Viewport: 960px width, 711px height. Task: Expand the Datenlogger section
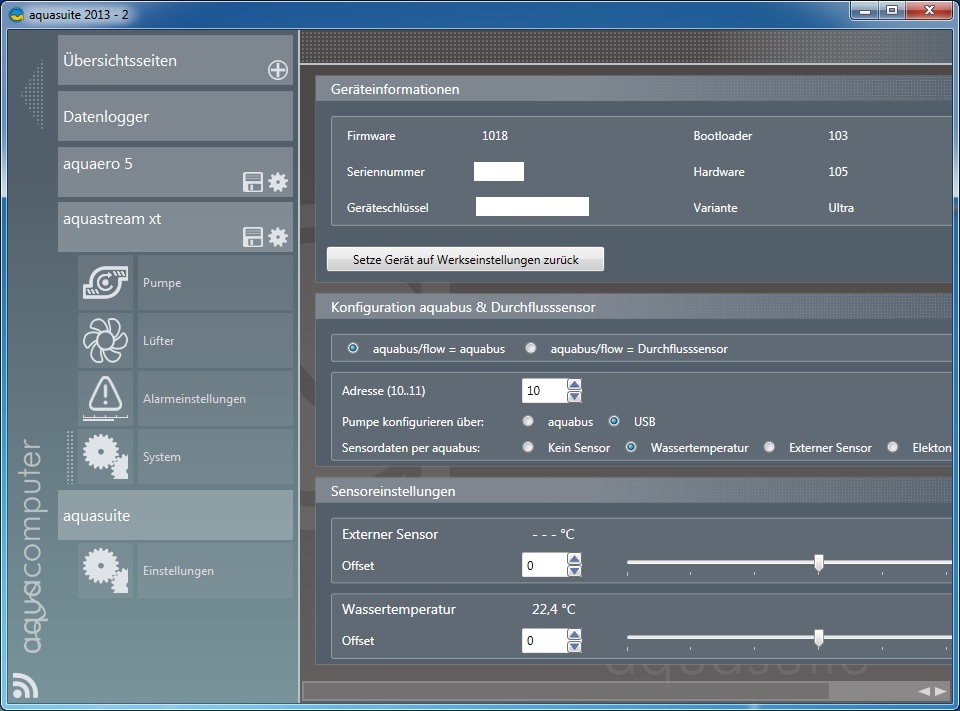(x=175, y=117)
